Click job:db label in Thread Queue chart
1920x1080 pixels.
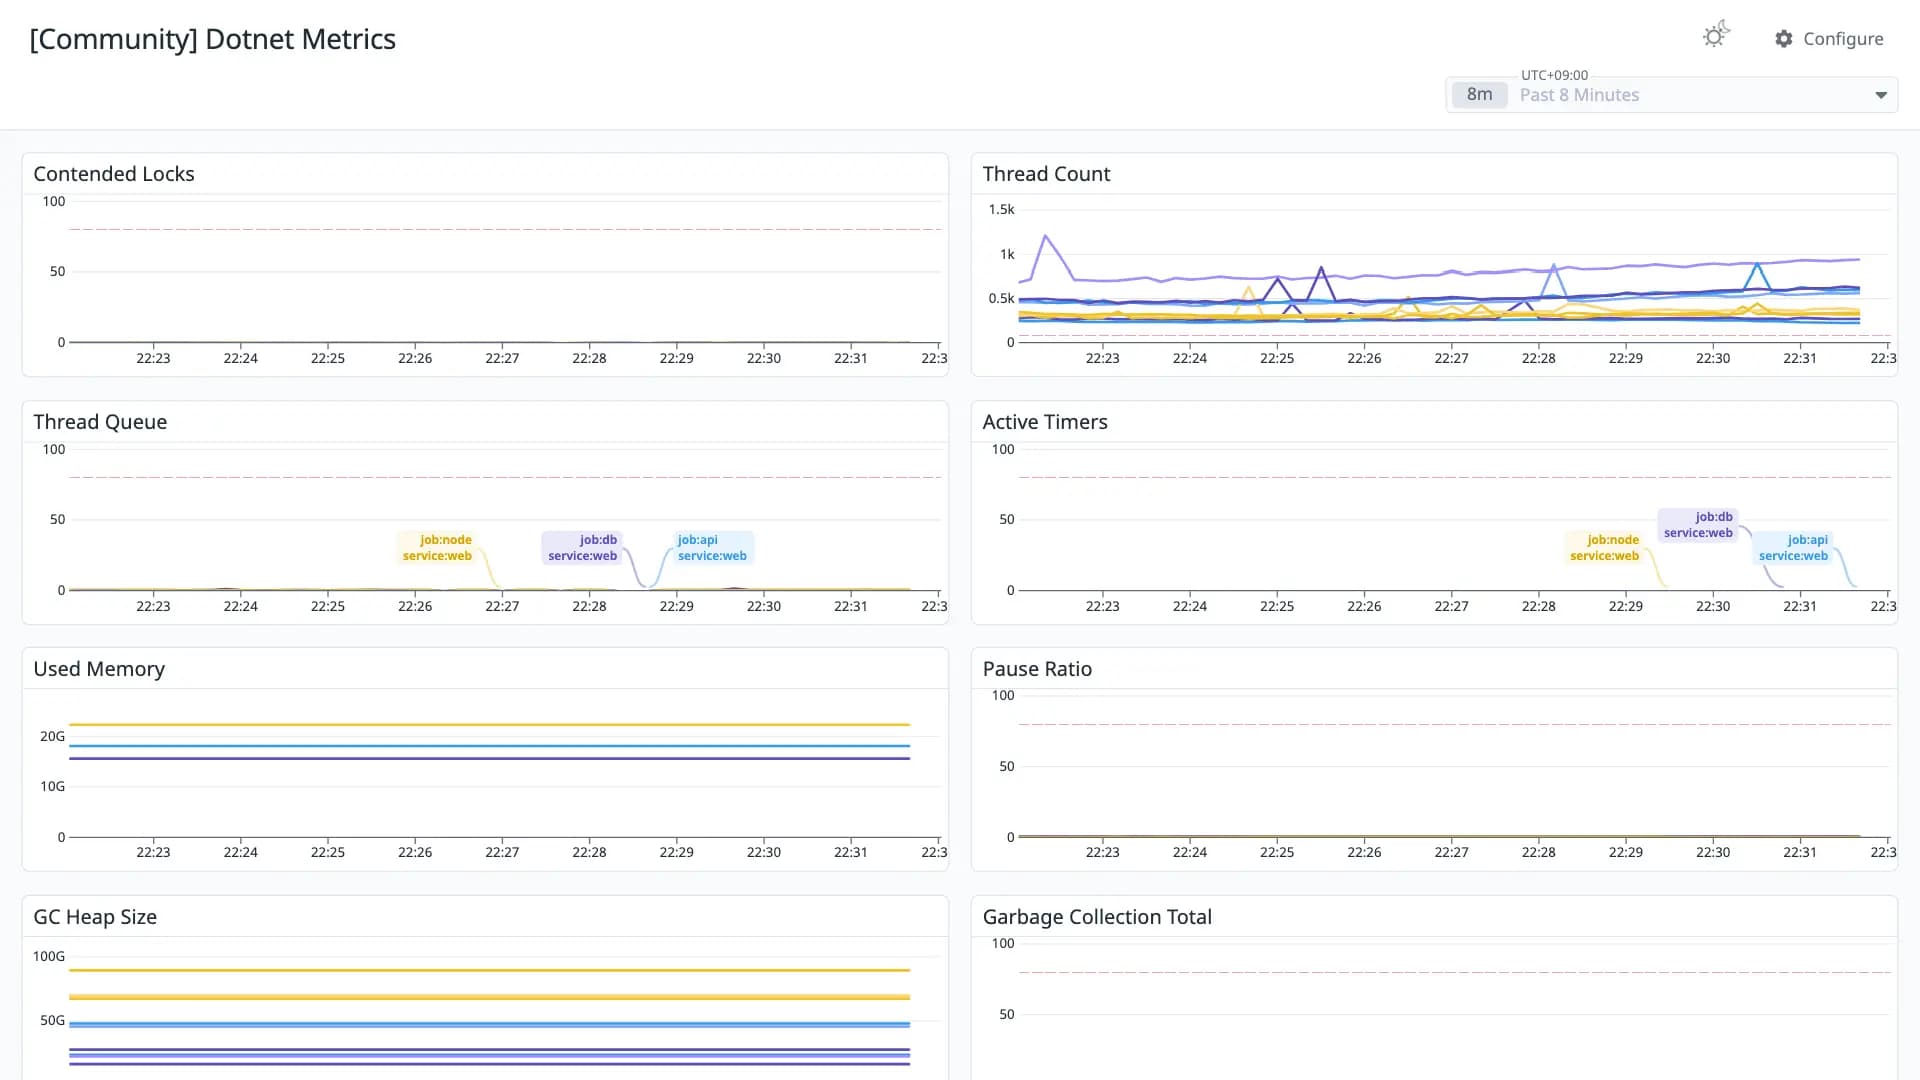pos(583,548)
